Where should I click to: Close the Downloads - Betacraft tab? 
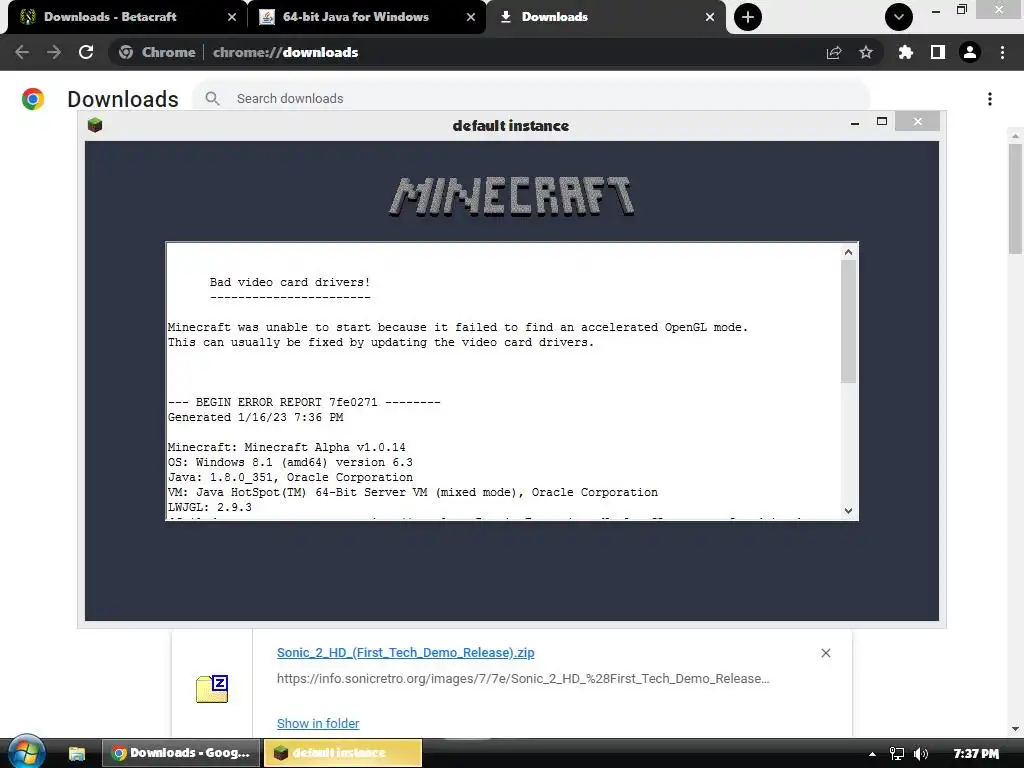pos(231,17)
